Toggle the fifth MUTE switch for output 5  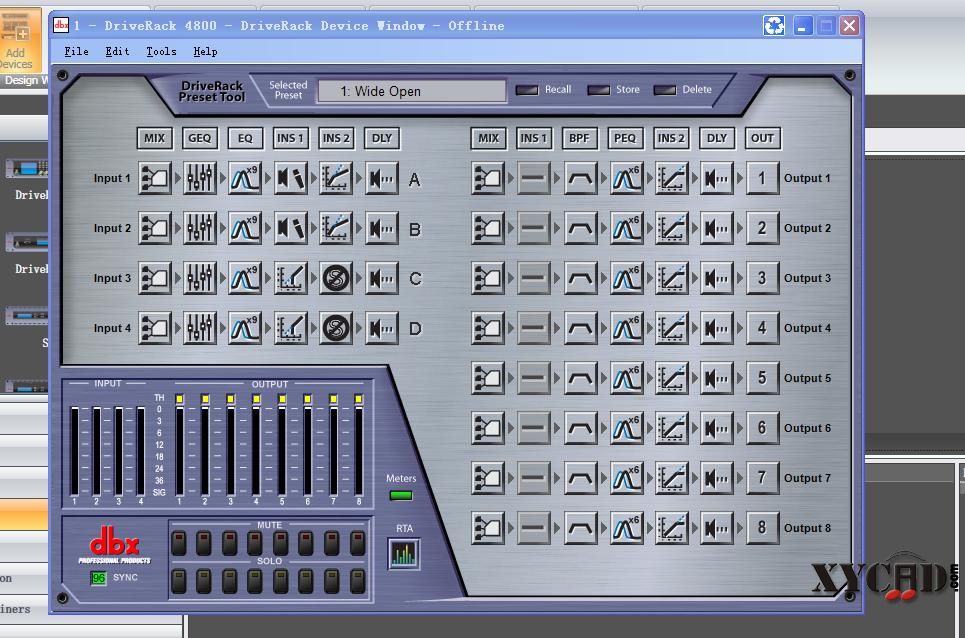(281, 544)
